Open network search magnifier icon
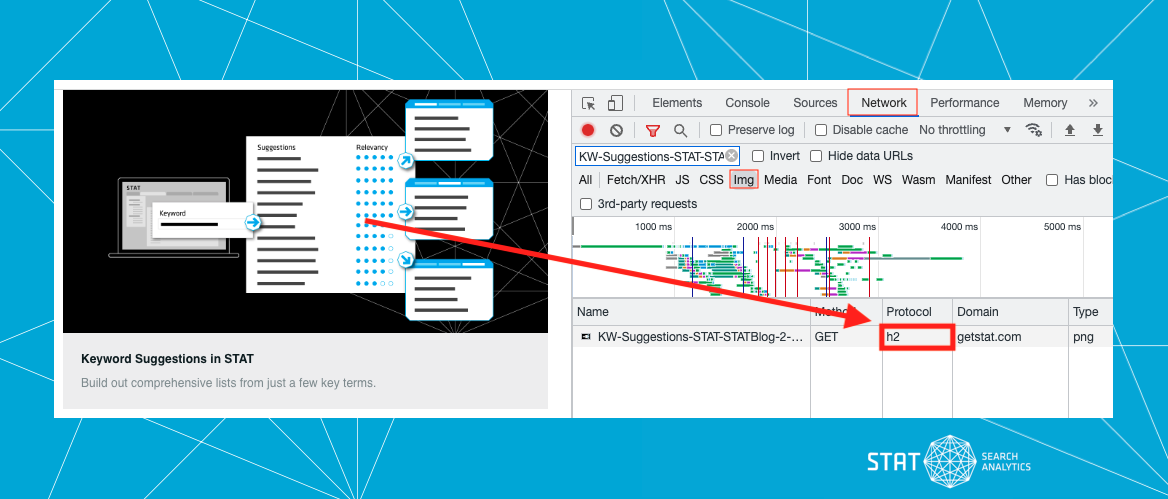 (x=680, y=130)
